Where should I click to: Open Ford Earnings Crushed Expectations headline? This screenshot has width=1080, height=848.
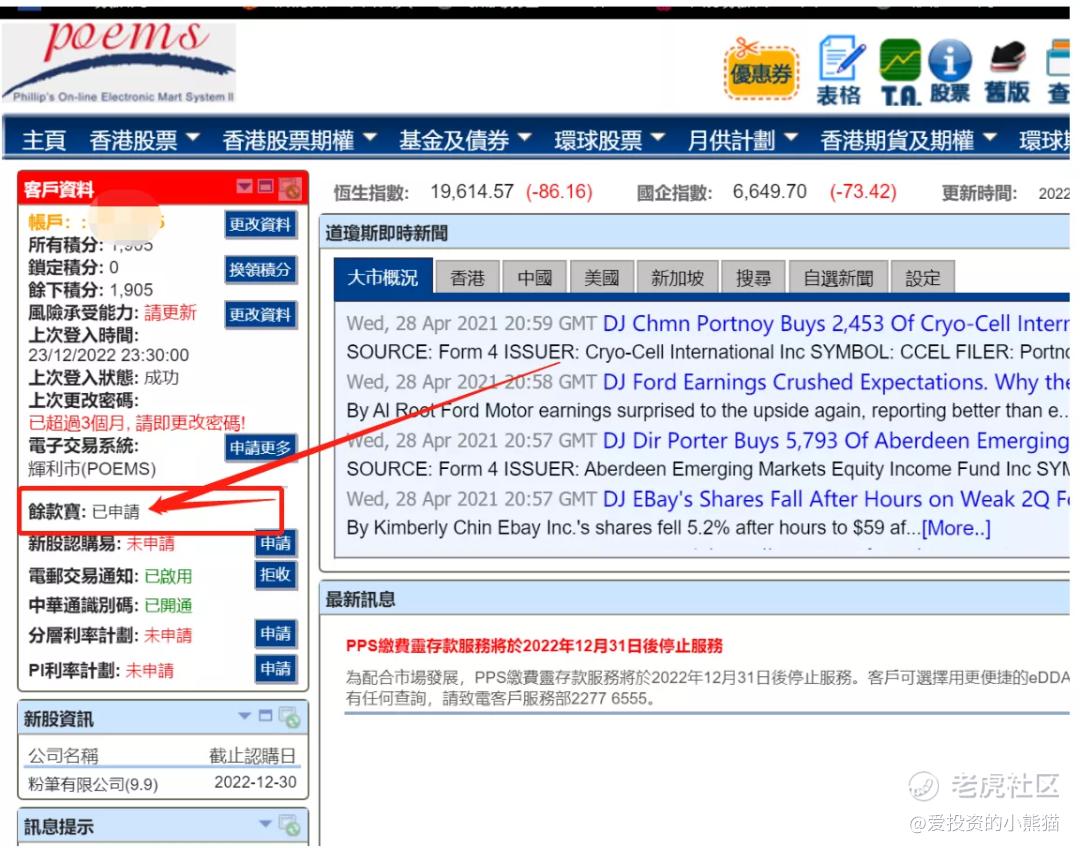pos(835,382)
